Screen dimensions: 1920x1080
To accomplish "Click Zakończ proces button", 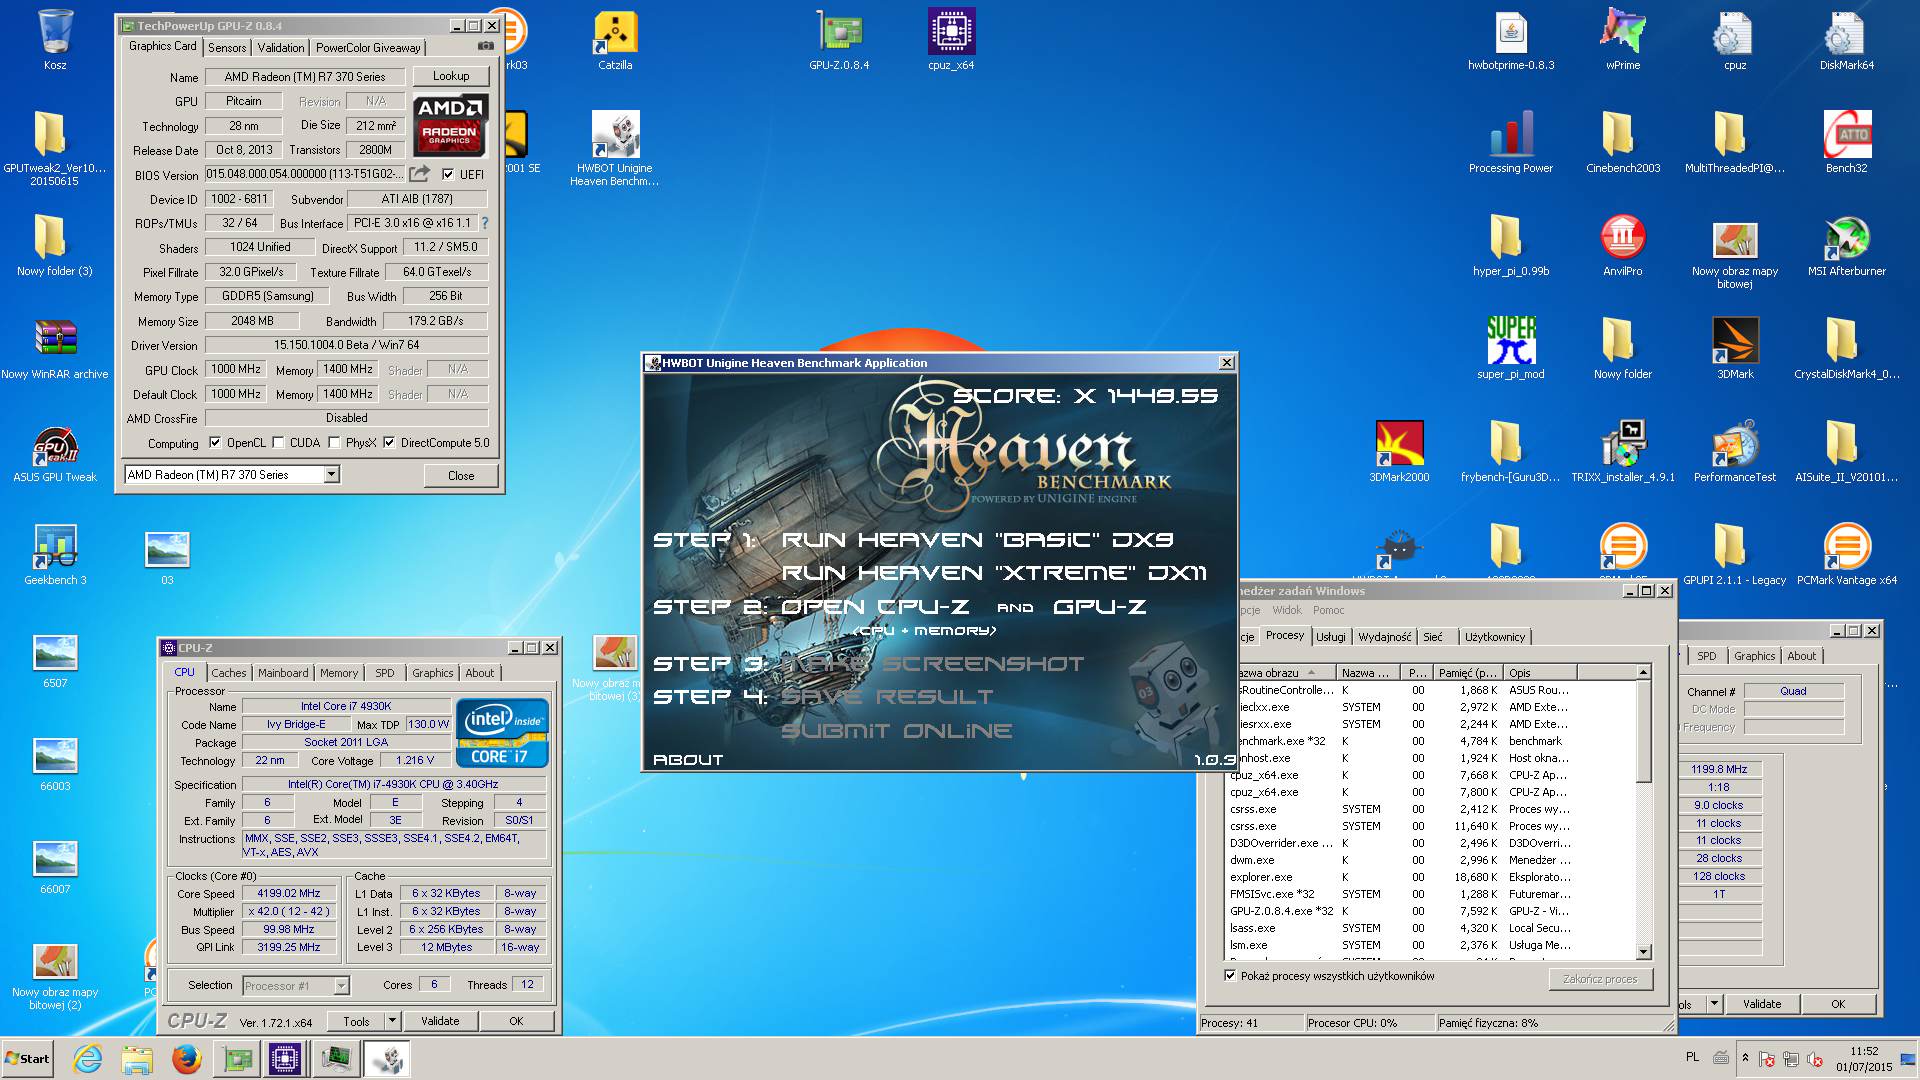I will pos(1600,979).
